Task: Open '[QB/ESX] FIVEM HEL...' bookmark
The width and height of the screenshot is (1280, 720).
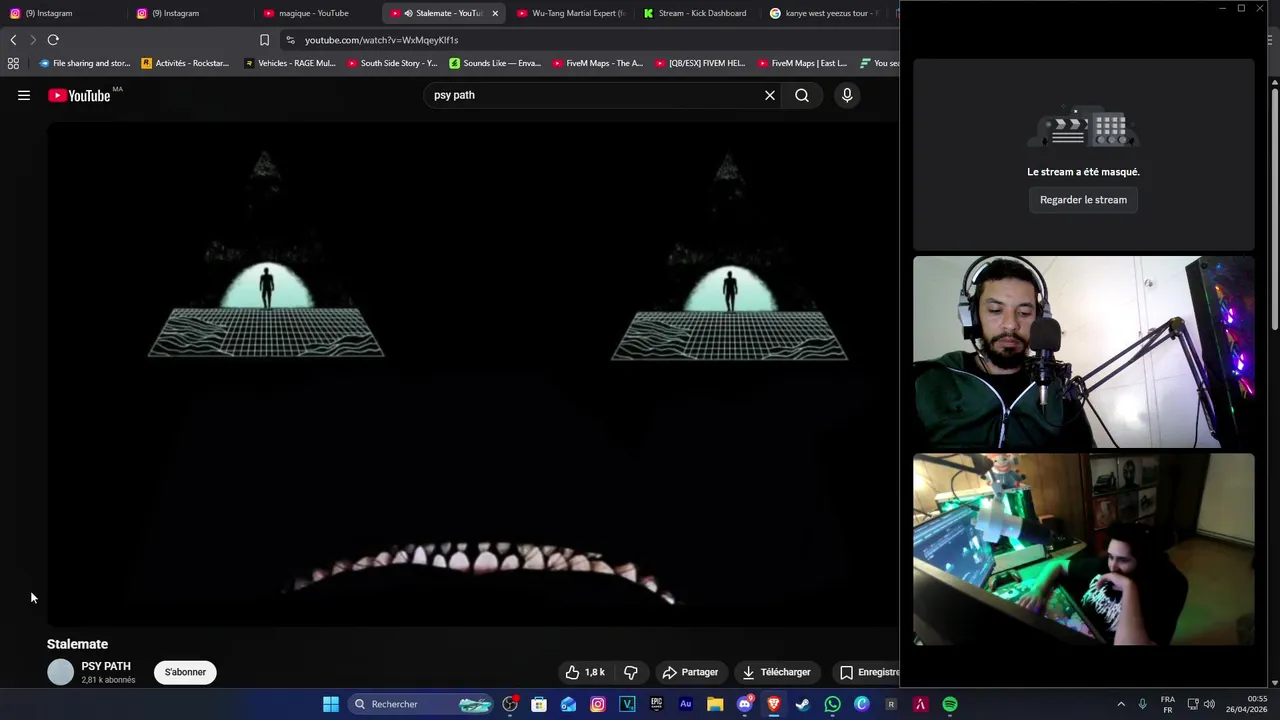Action: [700, 63]
